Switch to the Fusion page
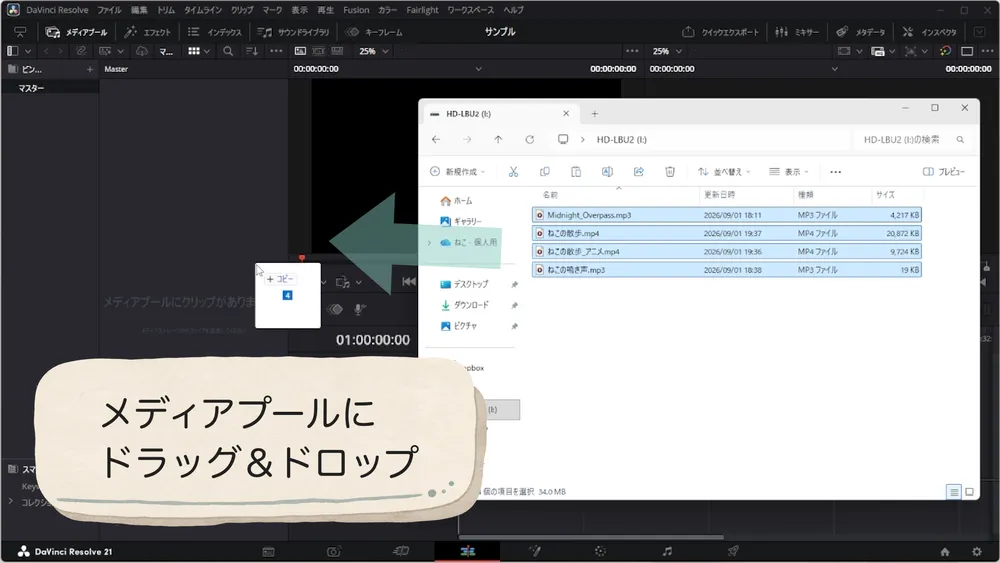This screenshot has width=1000, height=563. [534, 552]
